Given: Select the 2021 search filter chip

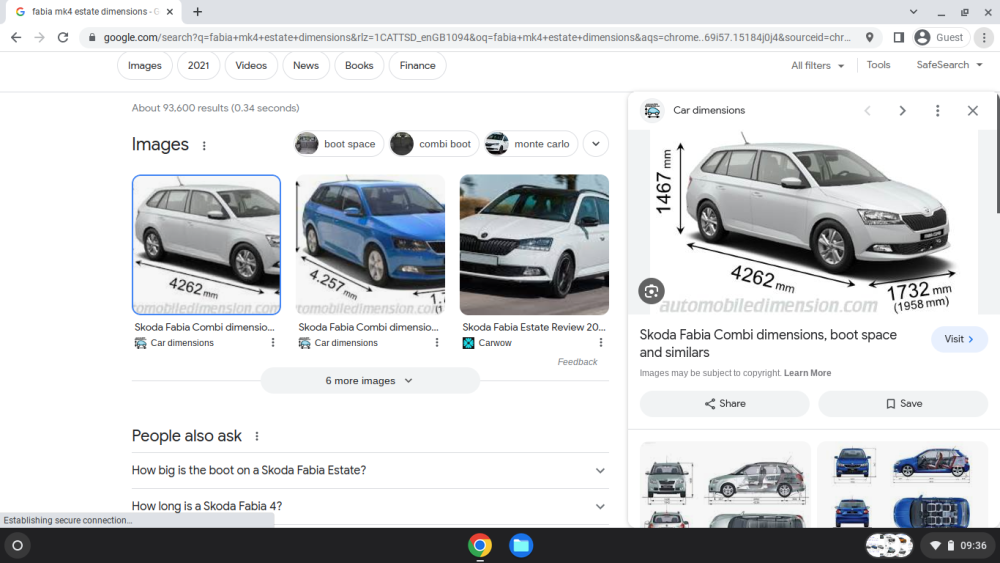Looking at the screenshot, I should tap(198, 66).
